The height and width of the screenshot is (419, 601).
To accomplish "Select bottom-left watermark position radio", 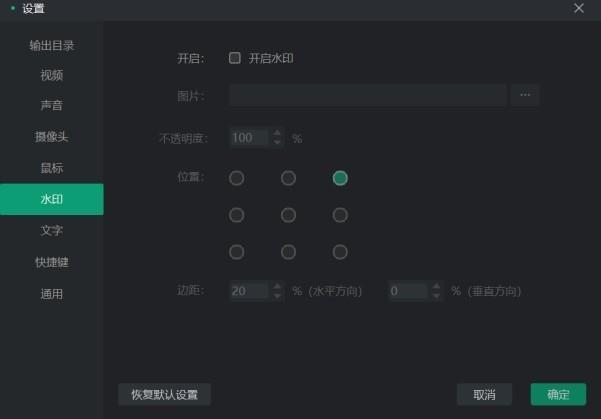I will pyautogui.click(x=237, y=252).
